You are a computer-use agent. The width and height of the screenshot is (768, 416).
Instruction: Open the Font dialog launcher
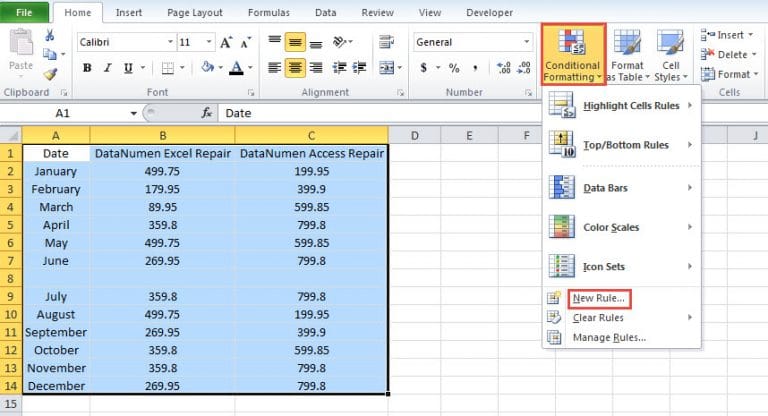251,93
